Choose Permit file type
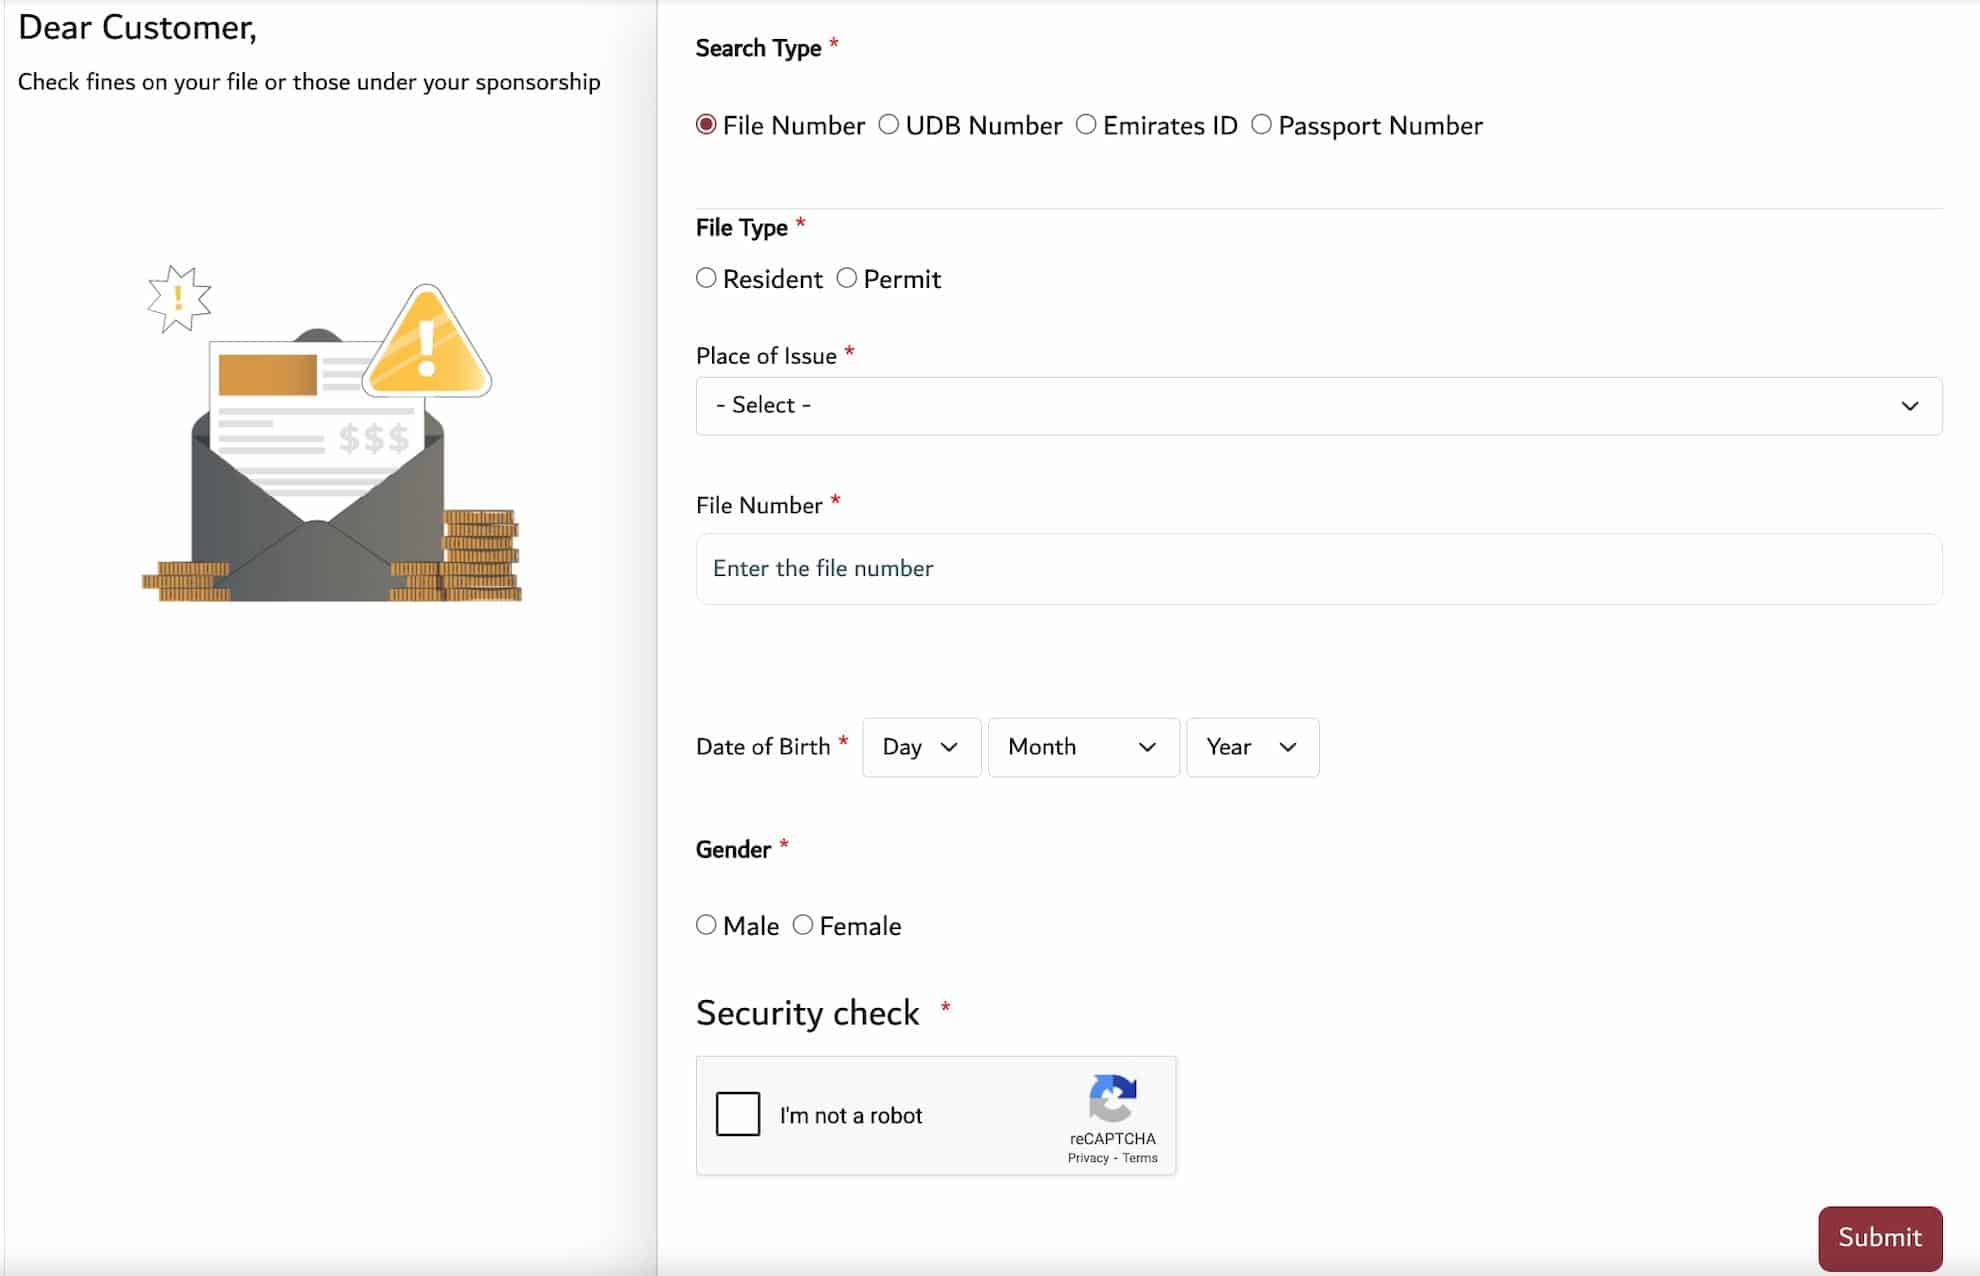Image resolution: width=1980 pixels, height=1276 pixels. (x=847, y=278)
